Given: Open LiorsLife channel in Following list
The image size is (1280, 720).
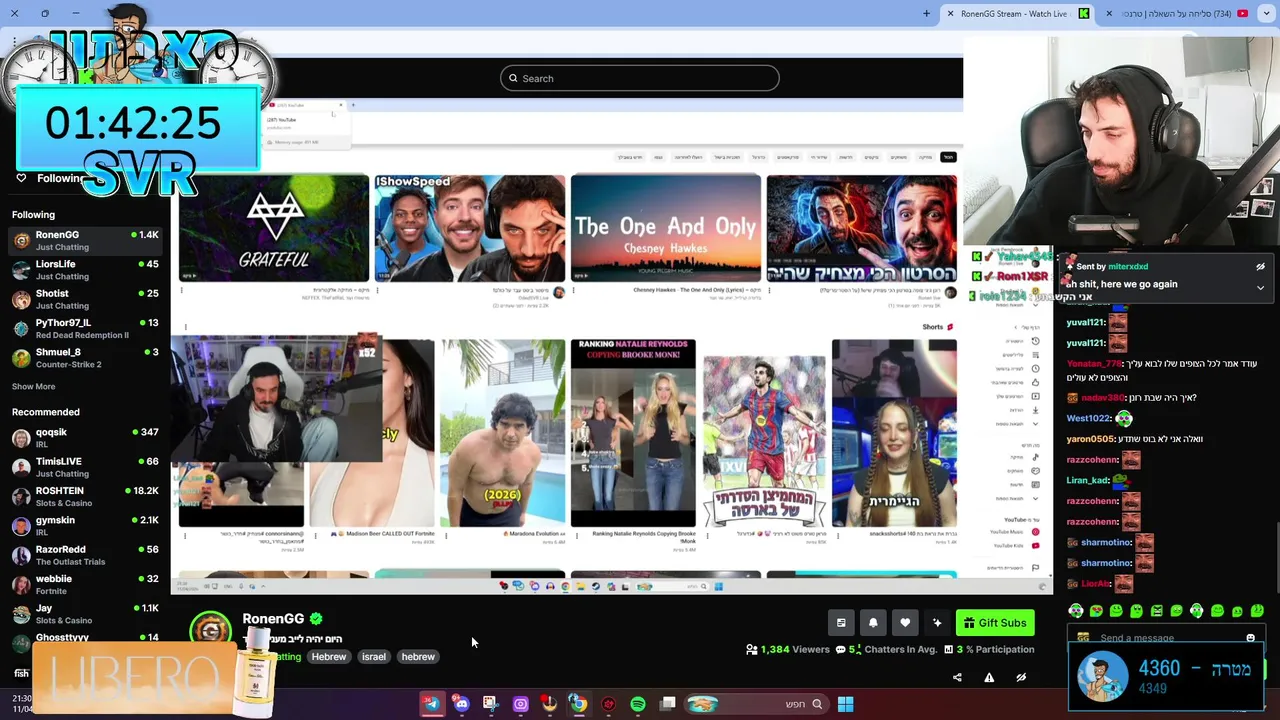Looking at the screenshot, I should point(85,270).
